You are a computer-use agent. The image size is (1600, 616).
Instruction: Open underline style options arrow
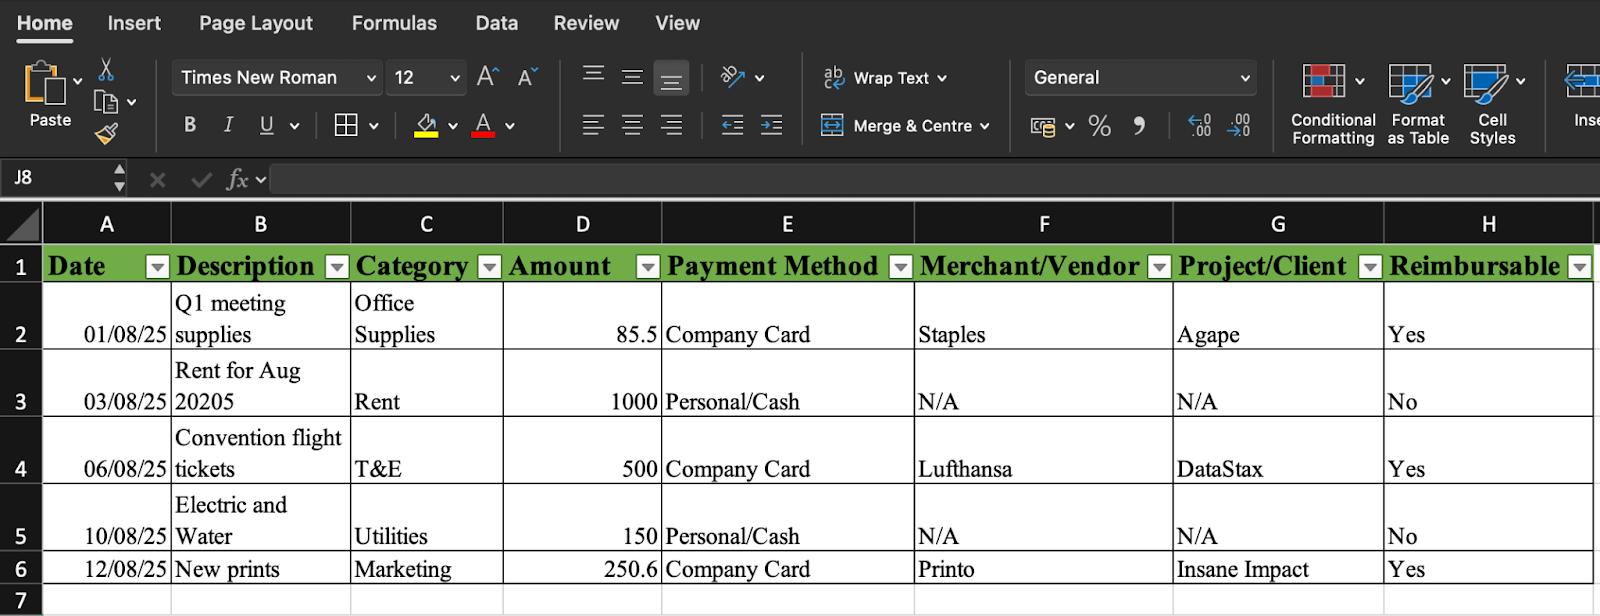(x=294, y=126)
